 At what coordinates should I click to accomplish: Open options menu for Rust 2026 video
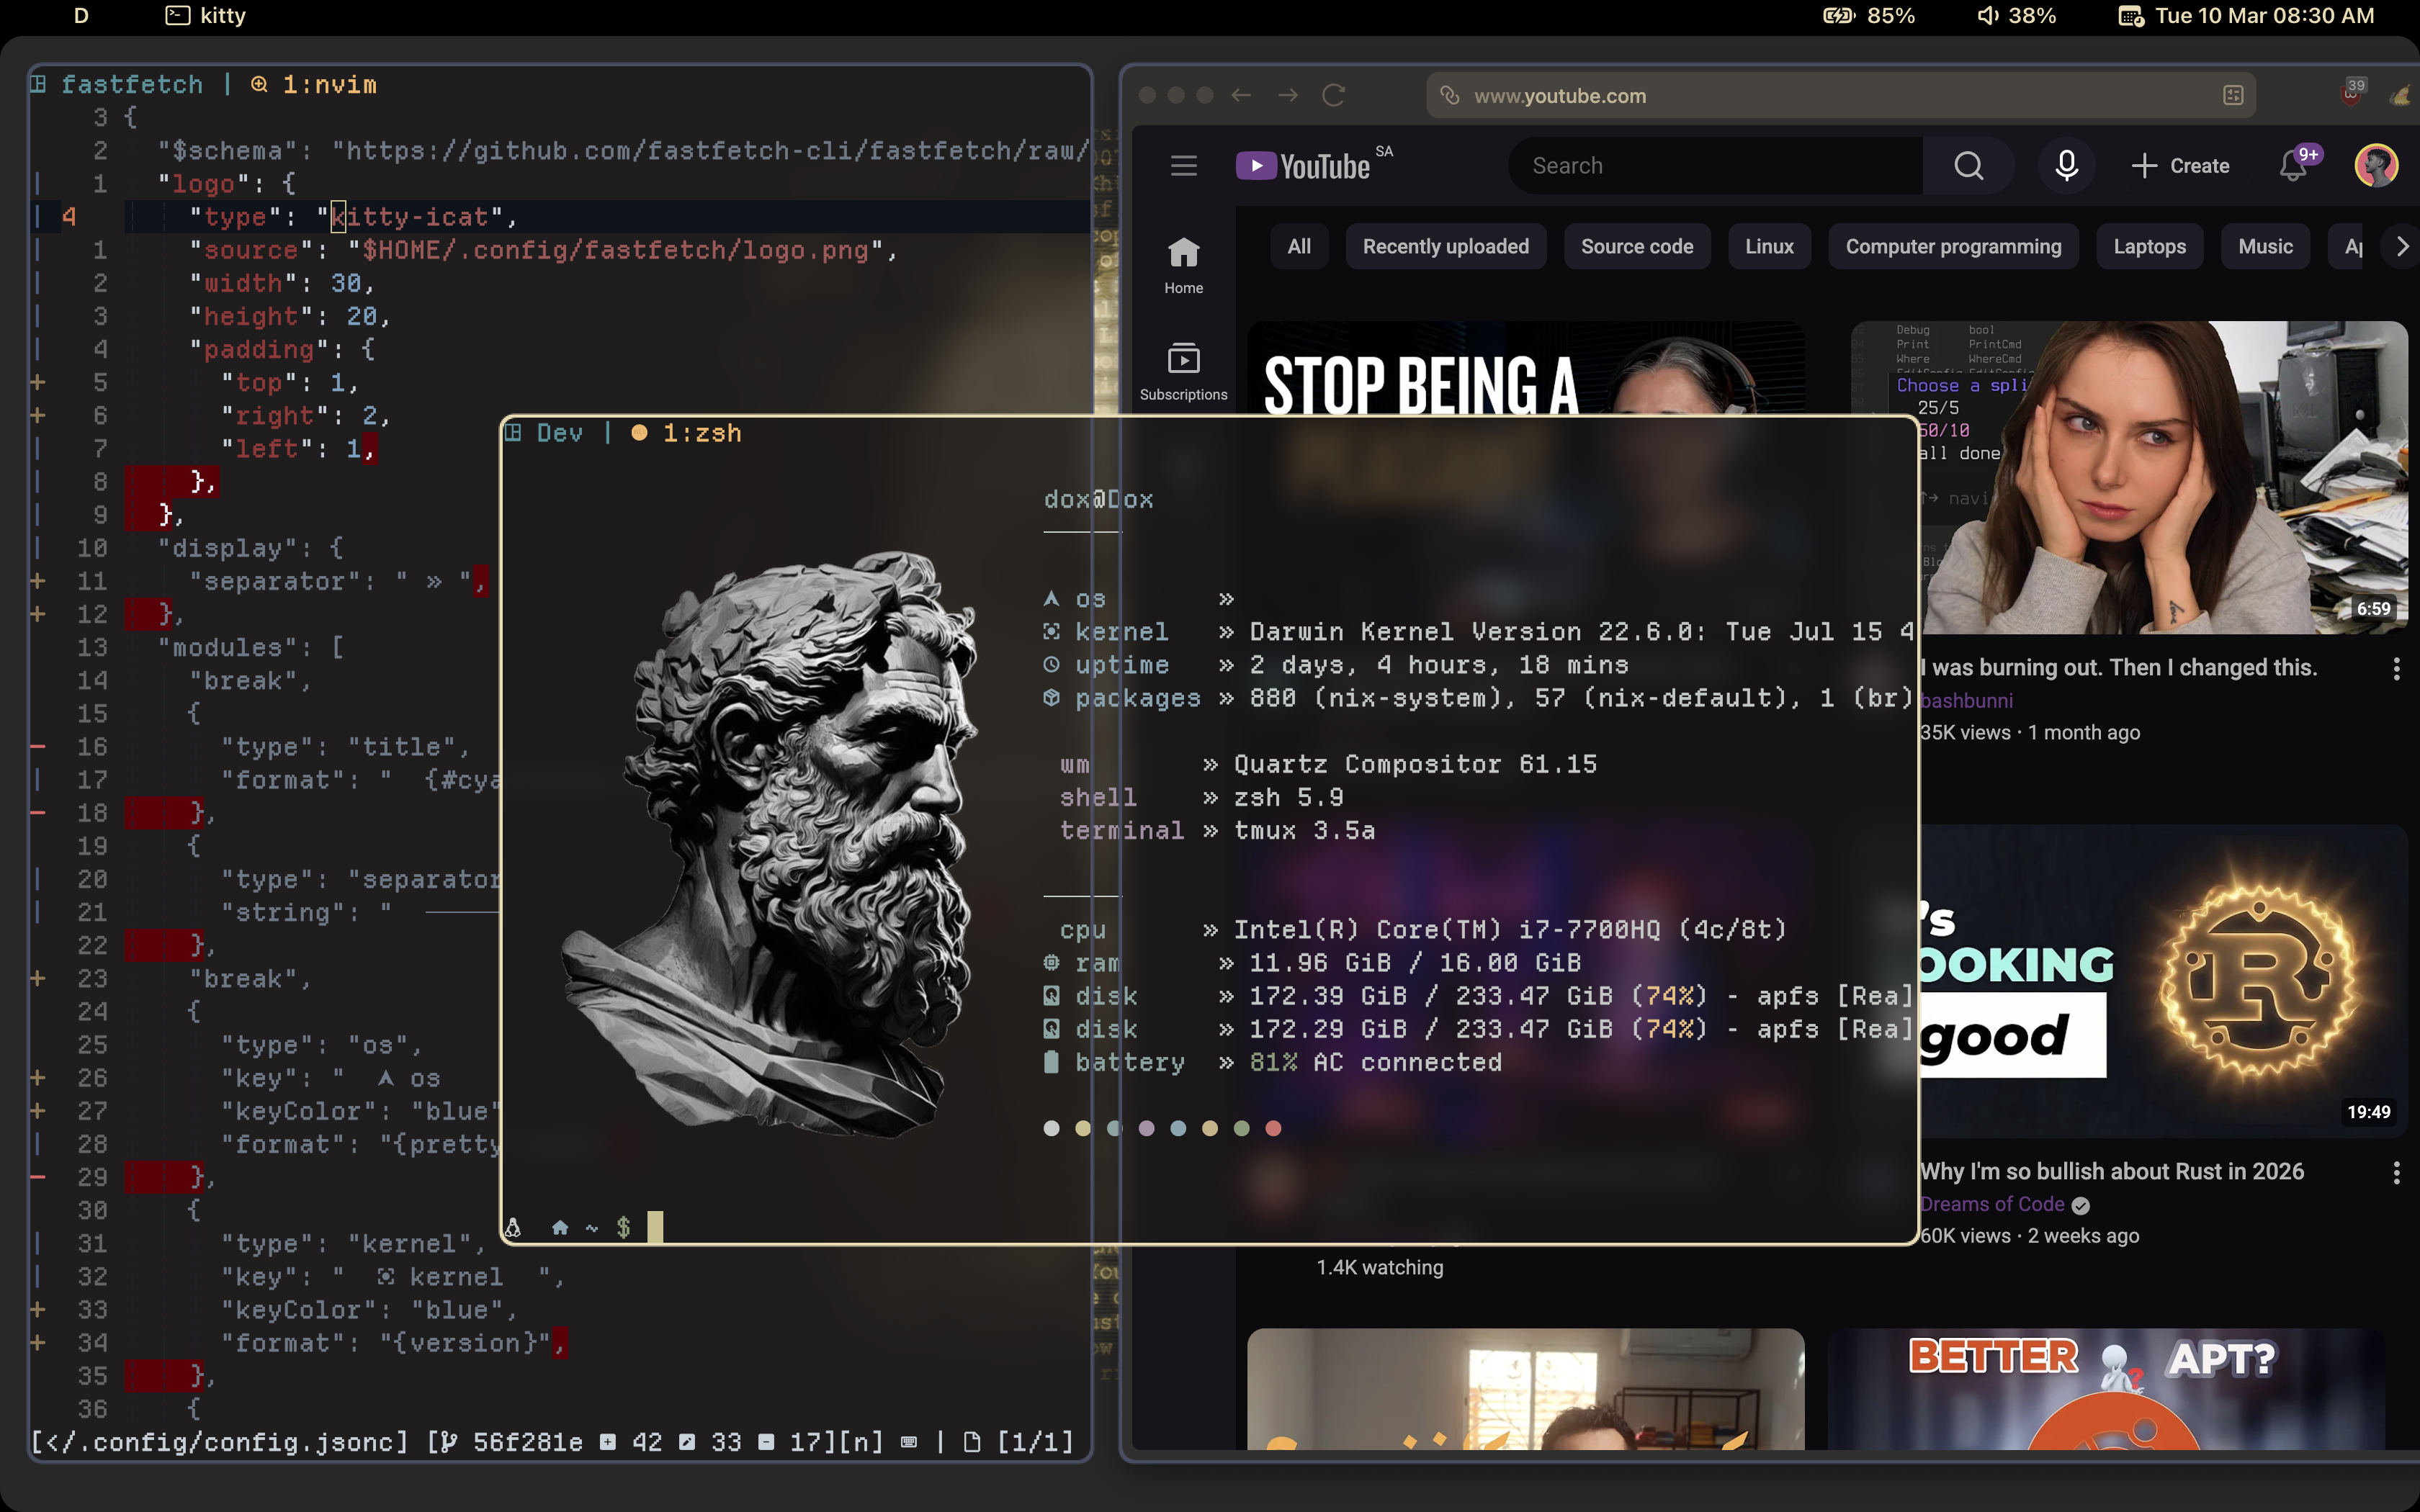[2396, 1173]
